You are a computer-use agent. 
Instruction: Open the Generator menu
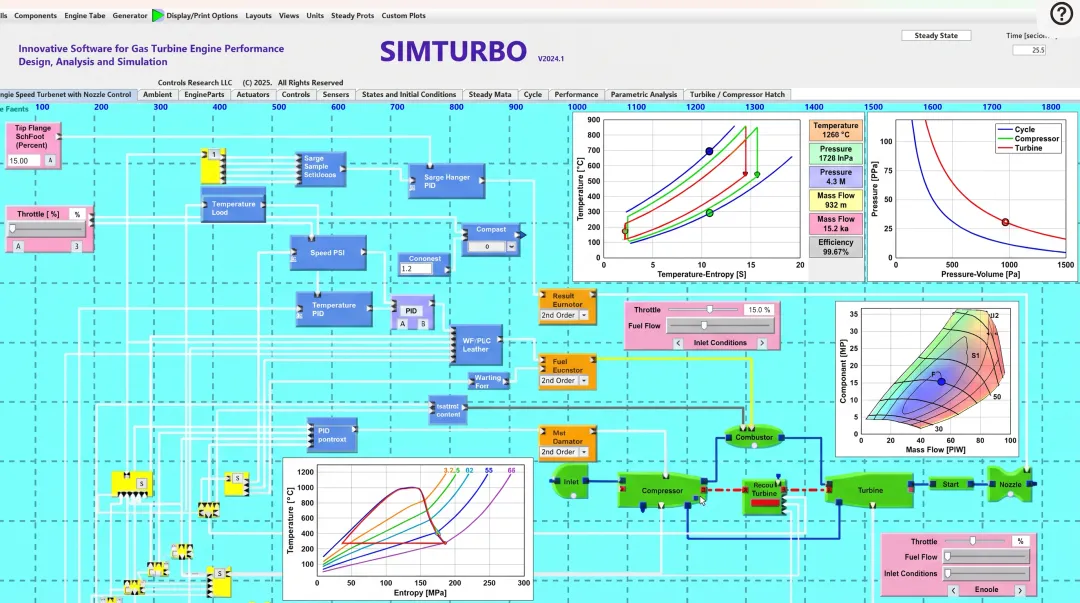(129, 15)
